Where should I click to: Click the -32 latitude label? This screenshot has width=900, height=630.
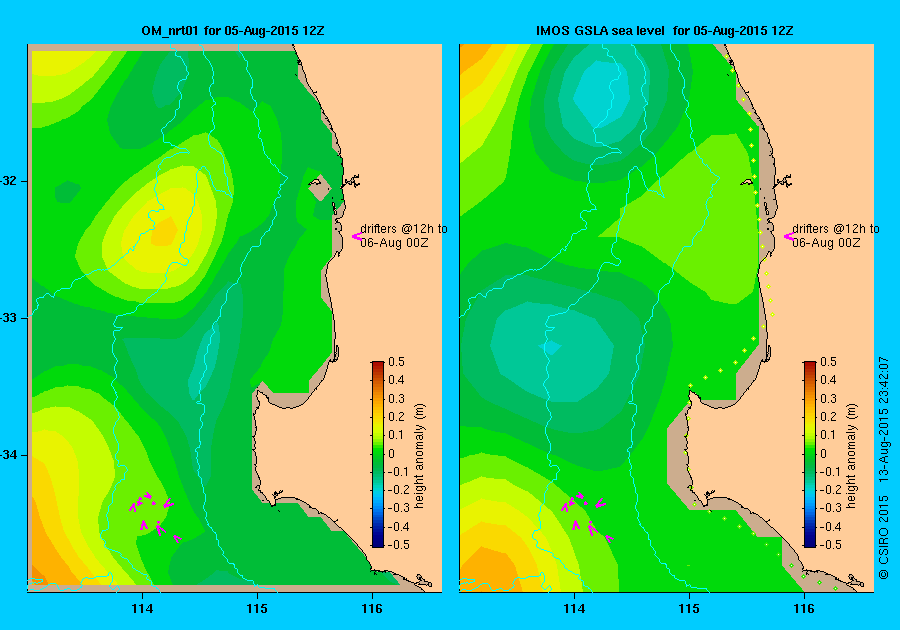tap(10, 181)
